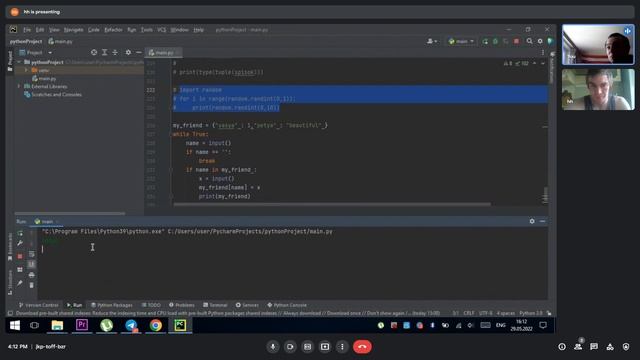Click Rerun icon in Run panel
The image size is (640, 360).
point(20,233)
